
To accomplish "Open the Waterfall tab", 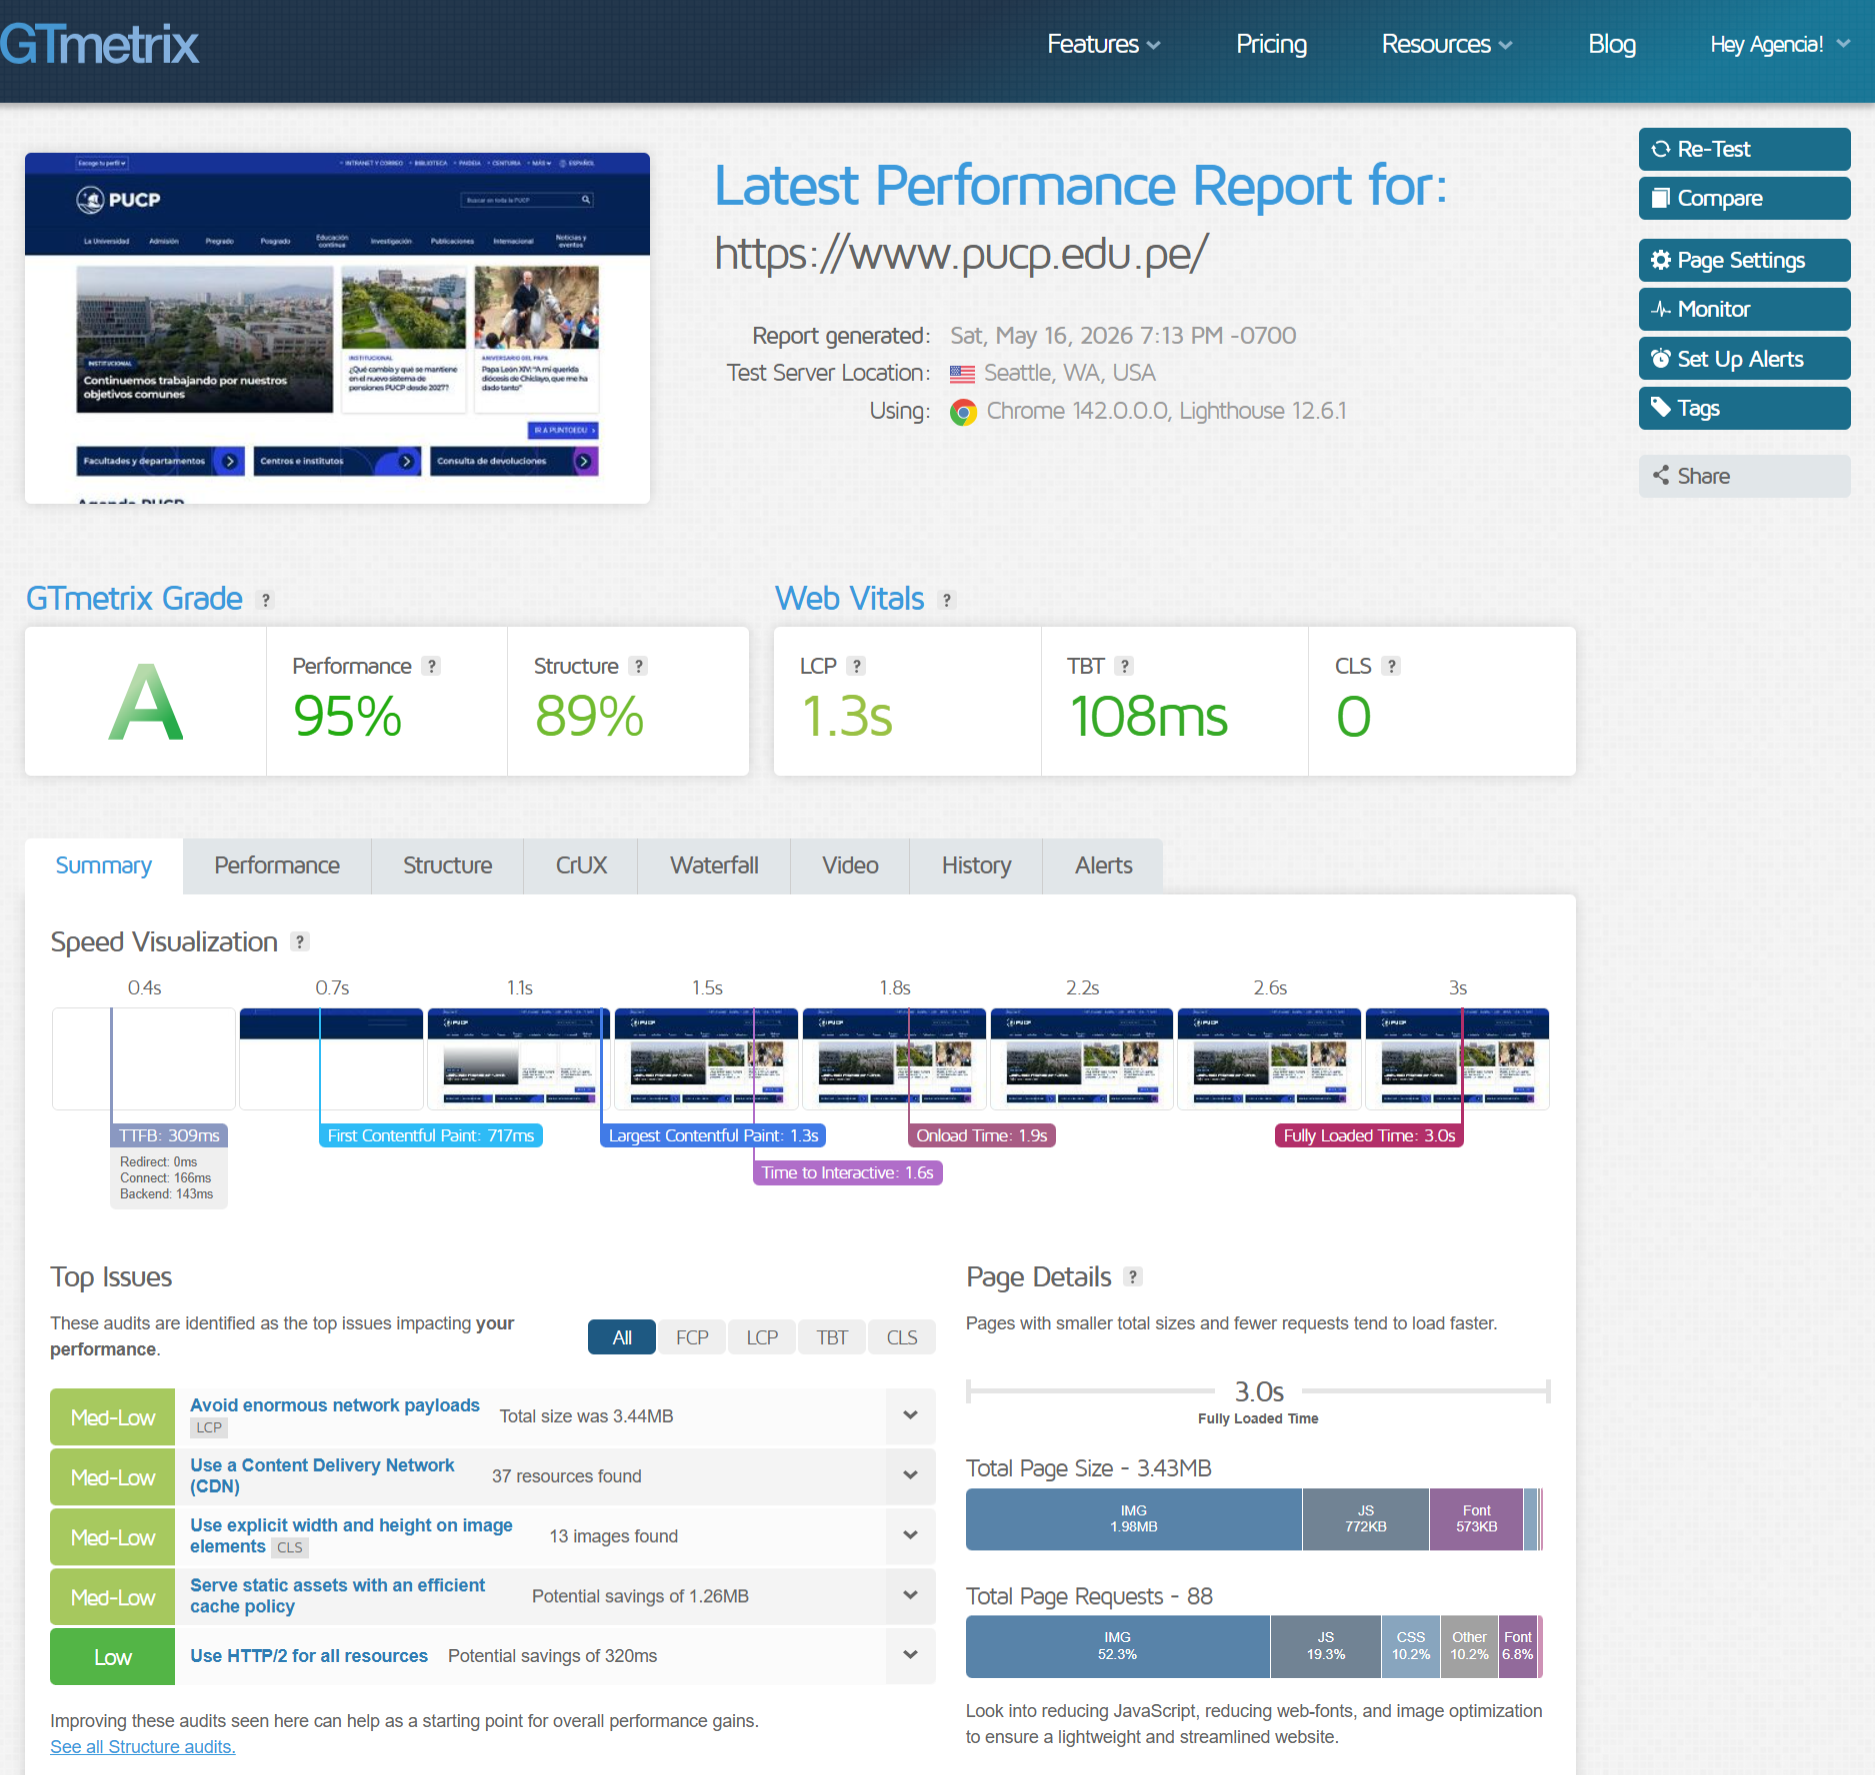I will pyautogui.click(x=714, y=866).
